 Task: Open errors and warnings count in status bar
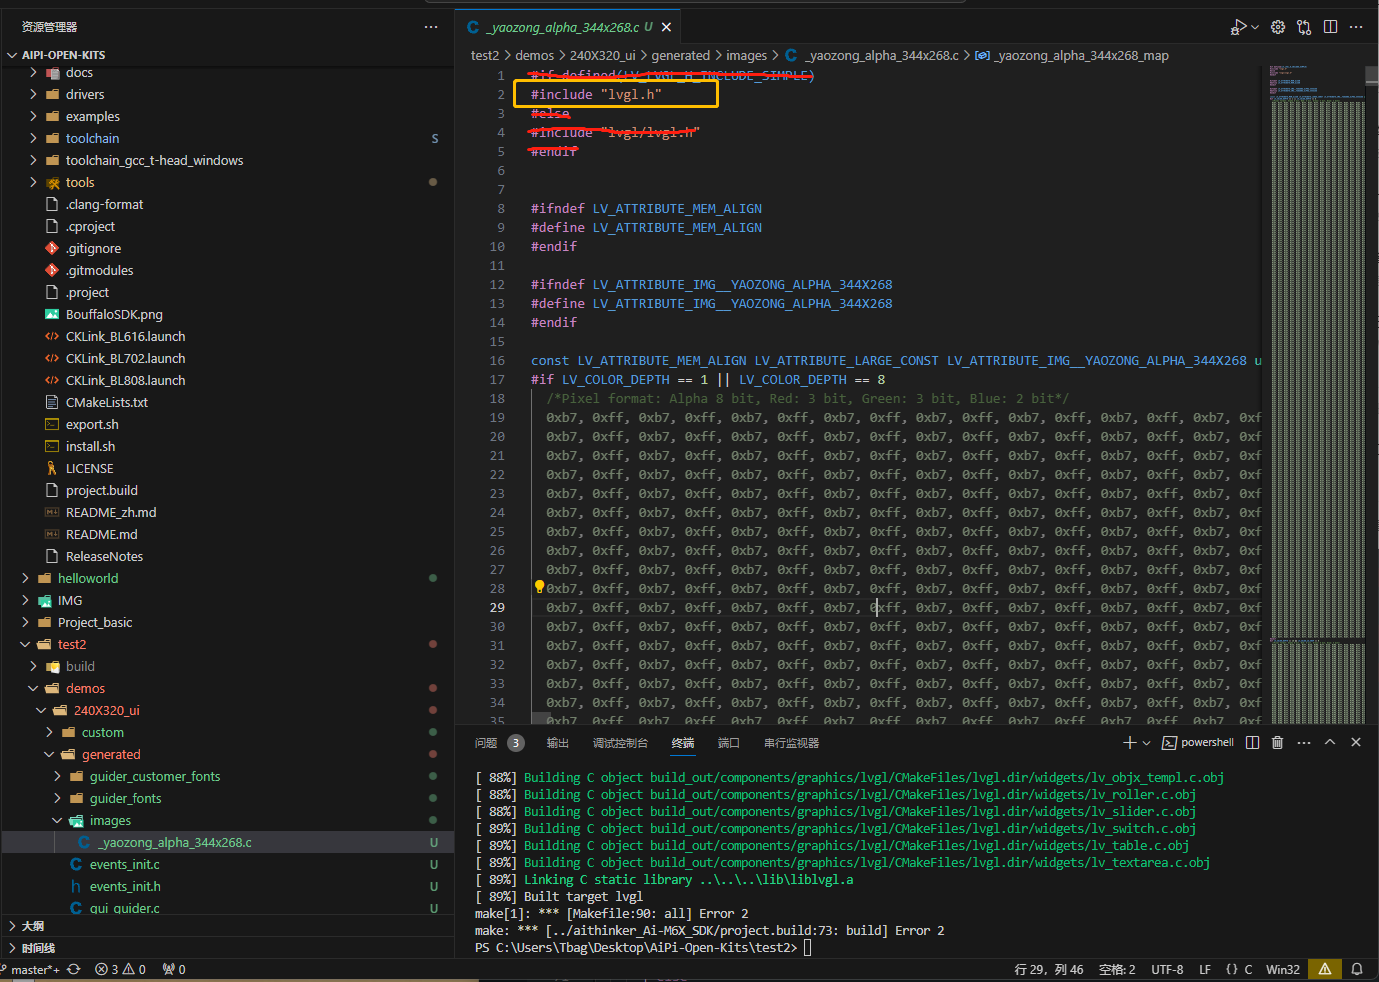click(121, 969)
